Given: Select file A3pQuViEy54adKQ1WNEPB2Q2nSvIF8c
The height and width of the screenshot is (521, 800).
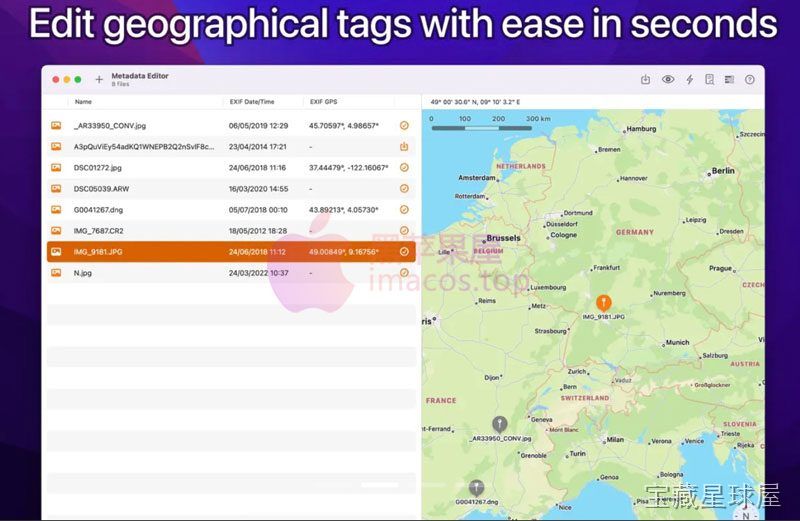Looking at the screenshot, I should (x=144, y=146).
